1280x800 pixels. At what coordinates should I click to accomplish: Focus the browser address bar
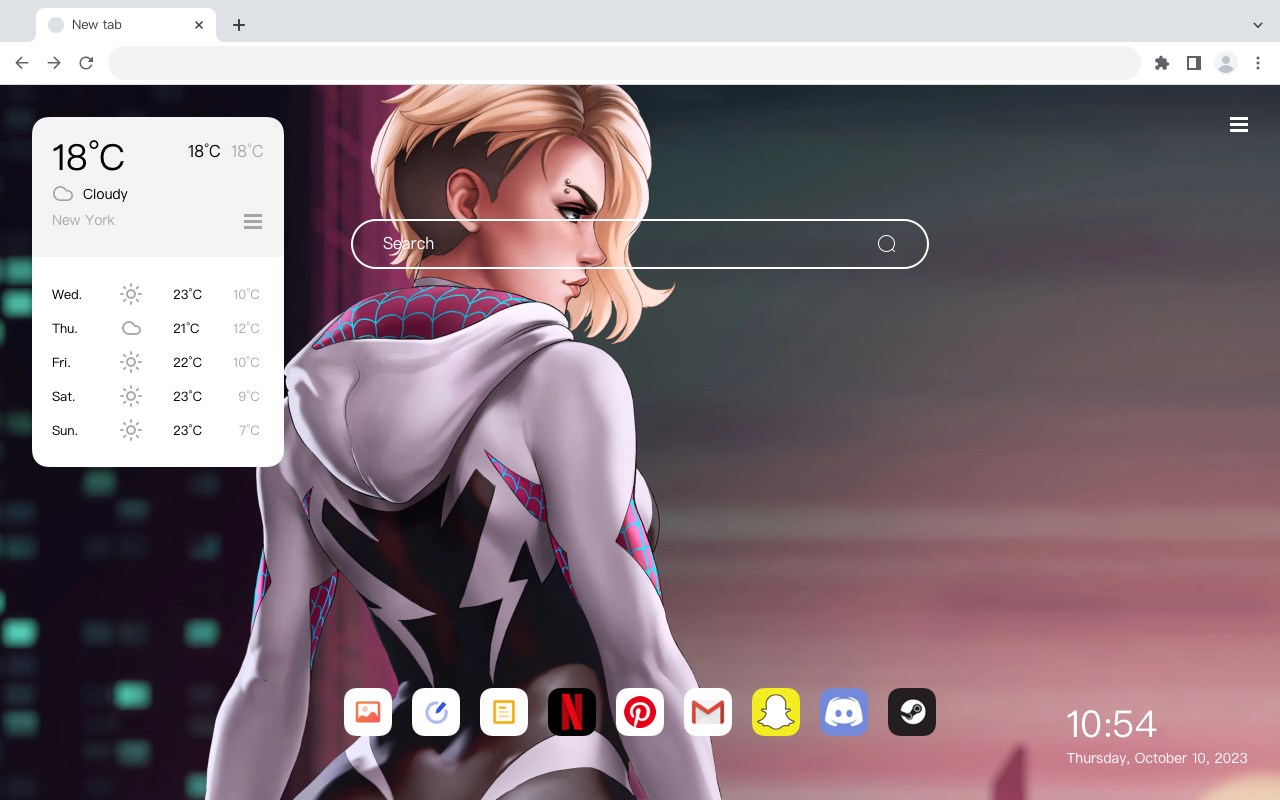[624, 63]
